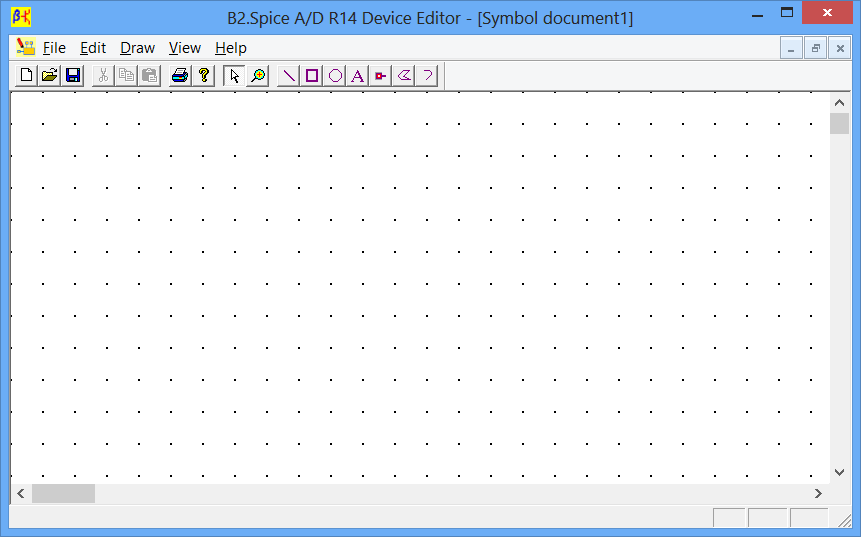This screenshot has width=861, height=537.
Task: Click the vertical scrollbar down arrow
Action: click(839, 473)
